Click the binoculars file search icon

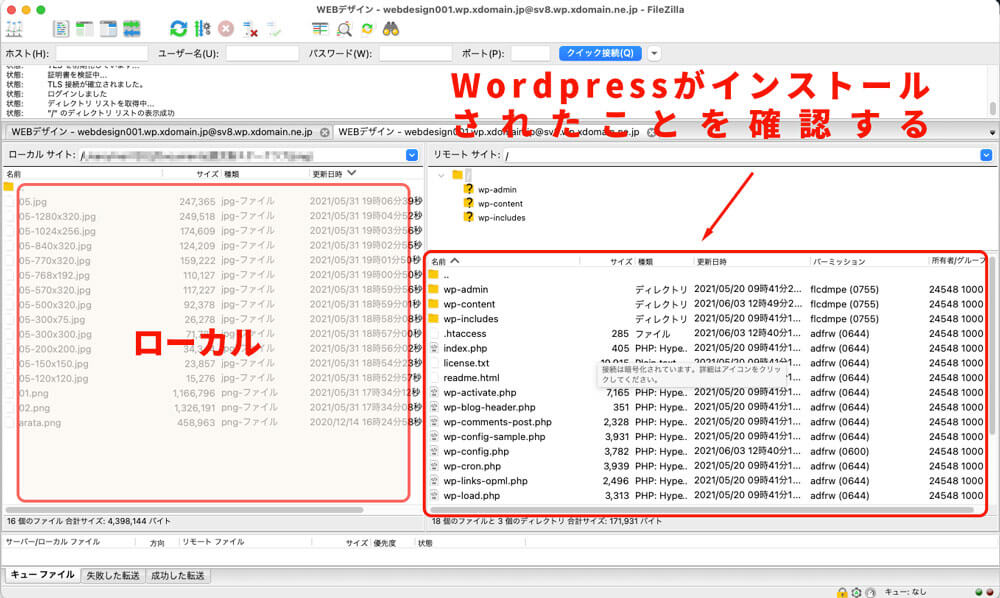(391, 29)
